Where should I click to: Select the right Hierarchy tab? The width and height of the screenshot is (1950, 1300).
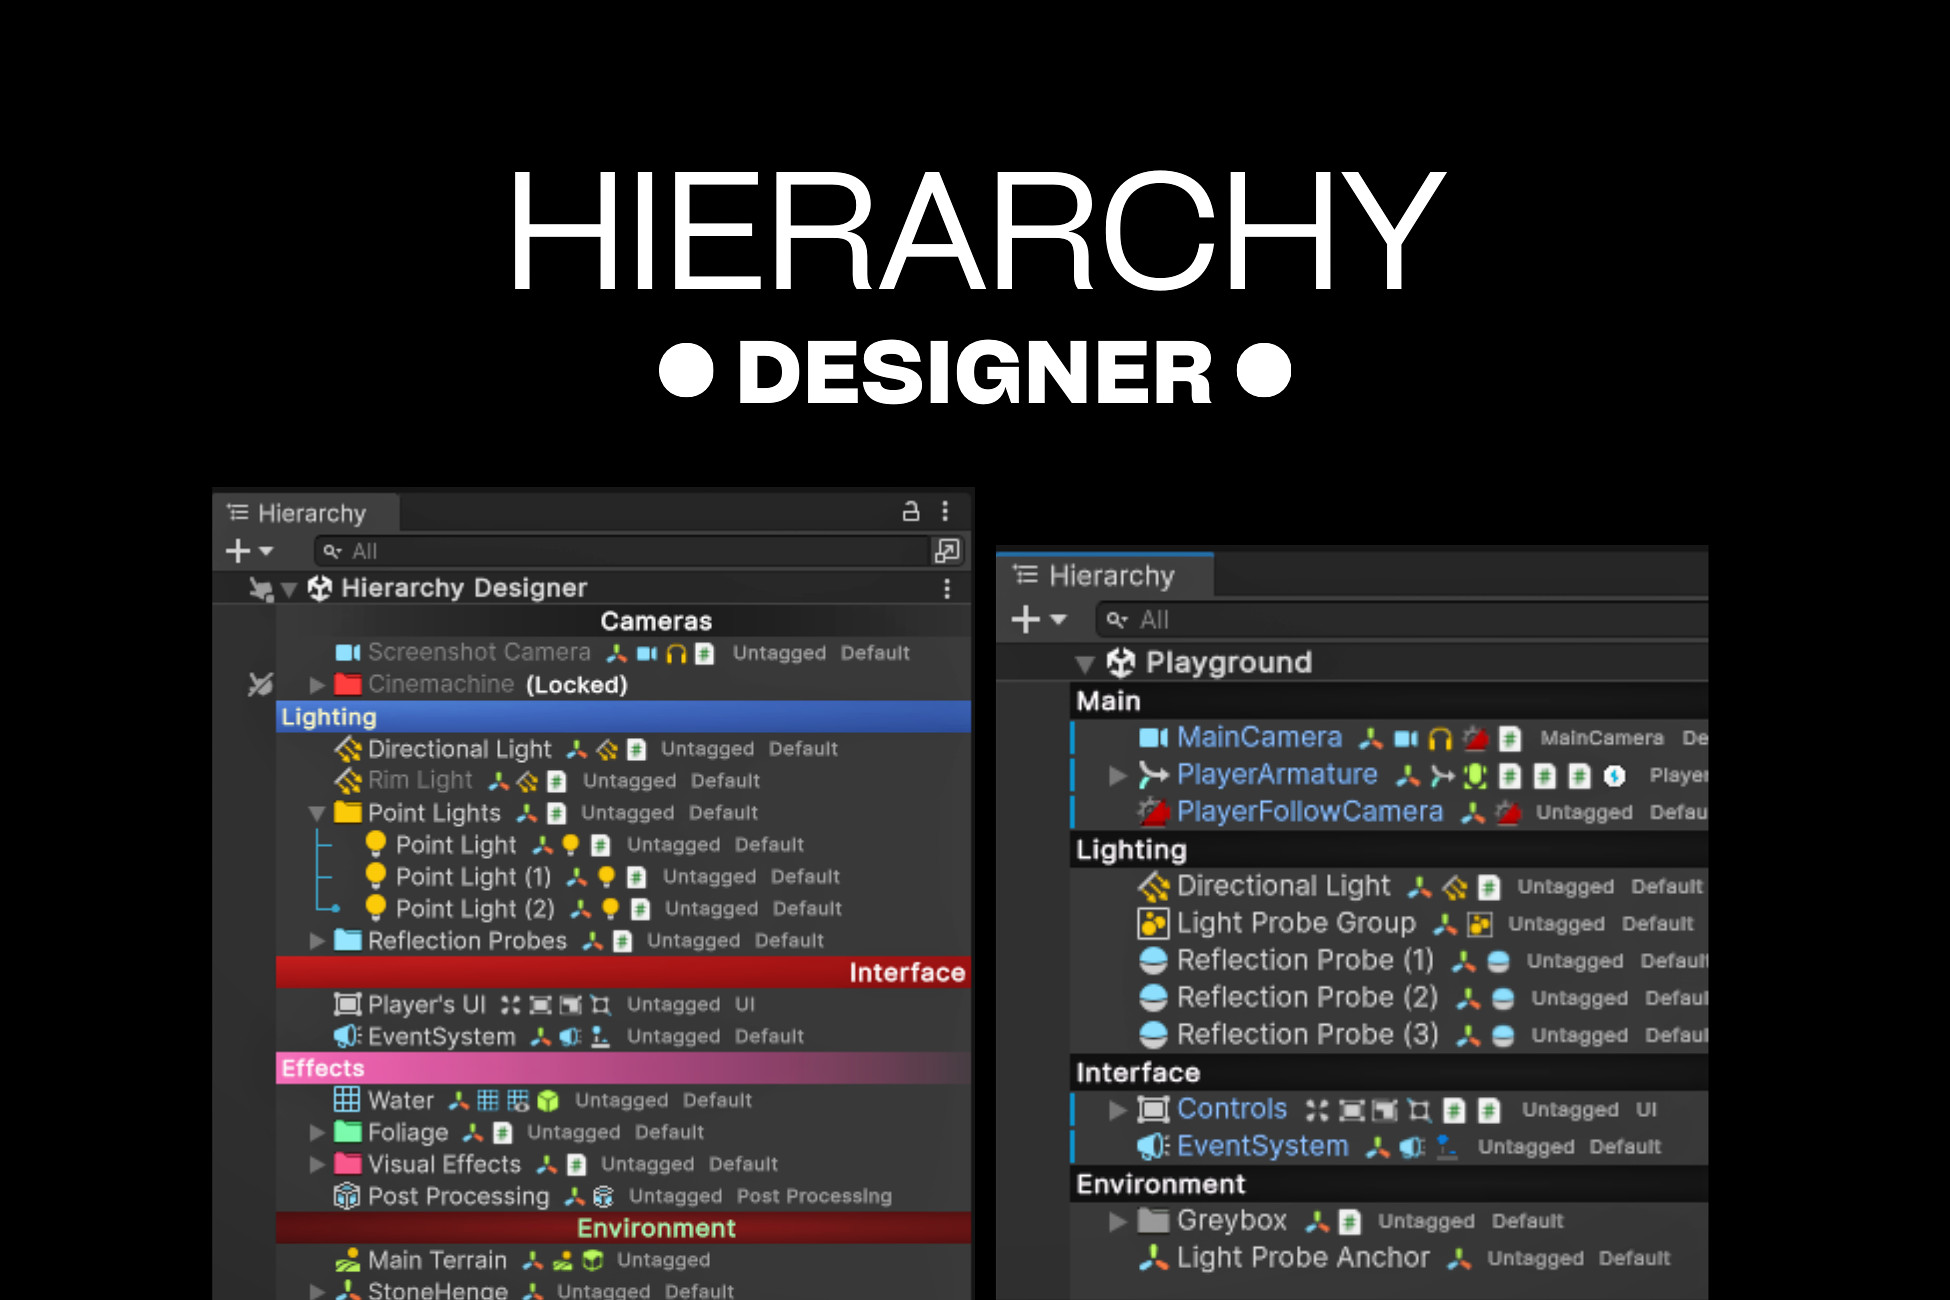[x=1105, y=576]
